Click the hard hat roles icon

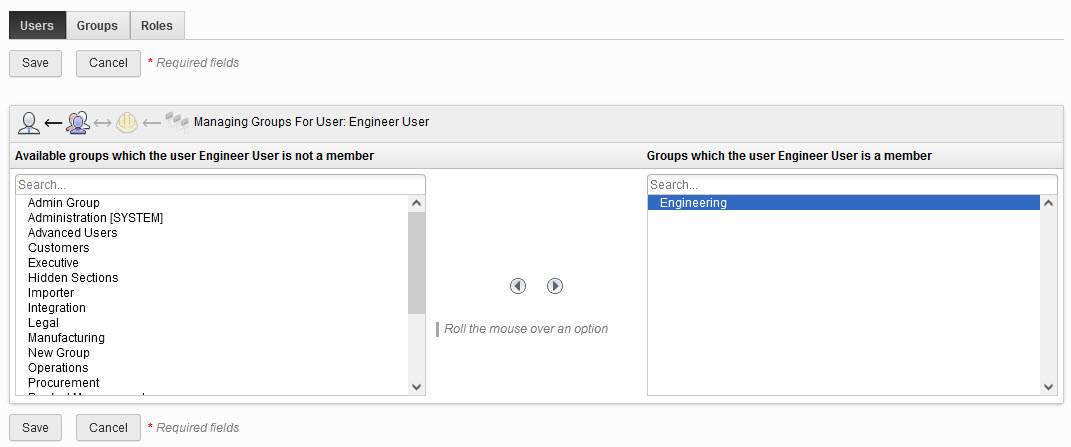[x=126, y=122]
